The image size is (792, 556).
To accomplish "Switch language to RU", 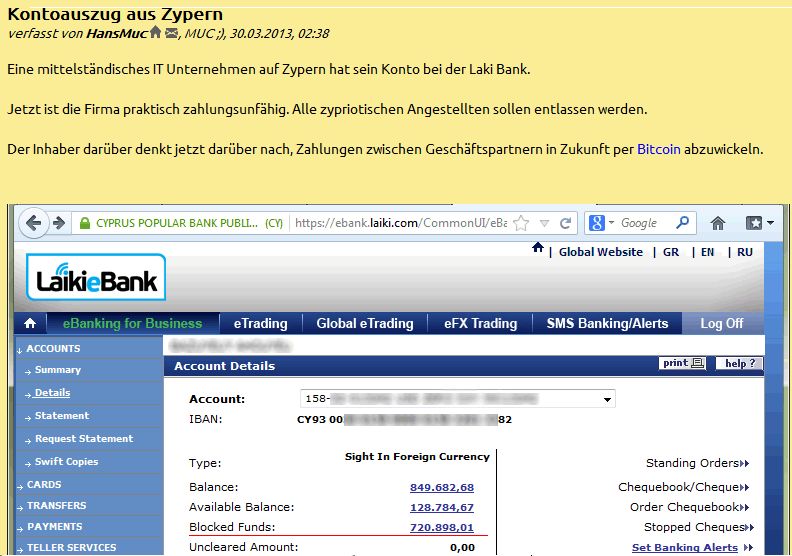I will [745, 252].
